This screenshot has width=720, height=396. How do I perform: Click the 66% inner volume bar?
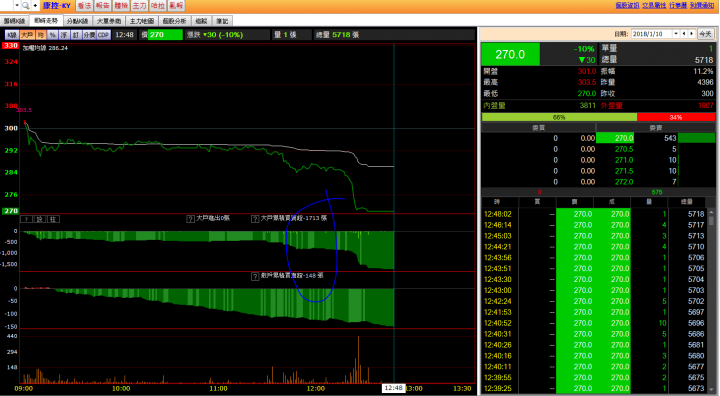click(x=559, y=117)
